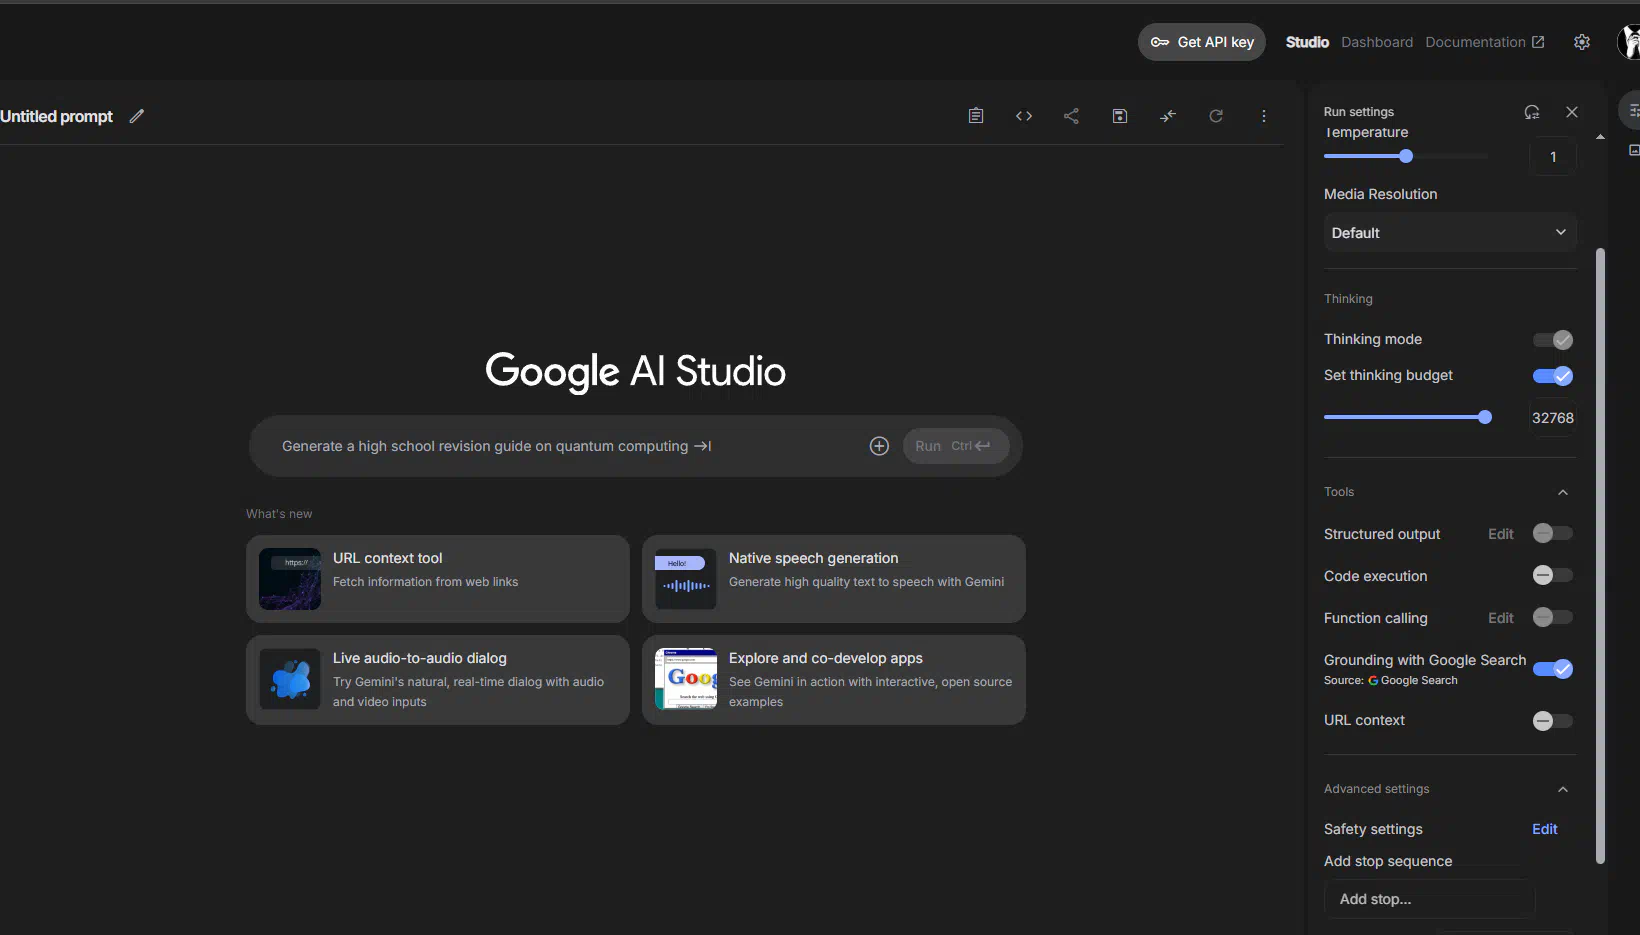
Task: Edit Structured output settings
Action: click(1501, 534)
